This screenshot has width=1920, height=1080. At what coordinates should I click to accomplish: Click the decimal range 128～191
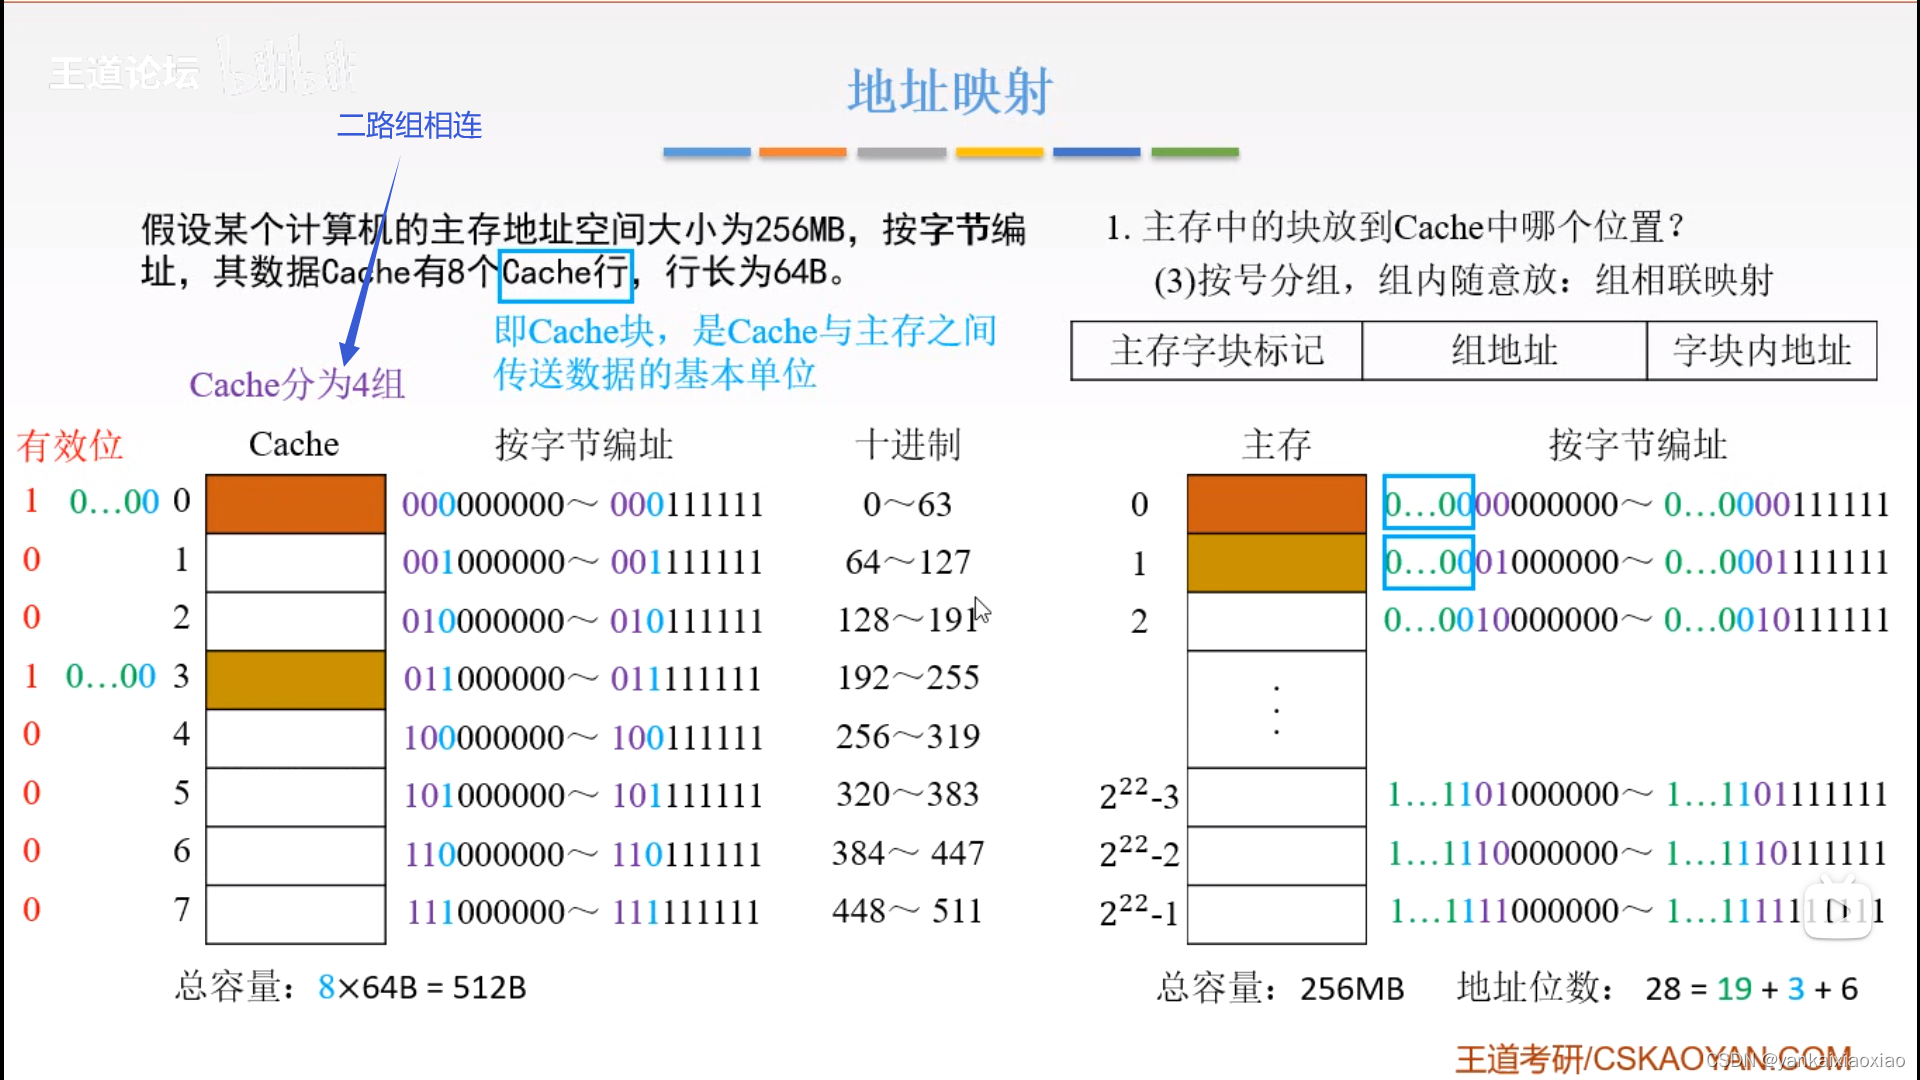click(x=908, y=620)
